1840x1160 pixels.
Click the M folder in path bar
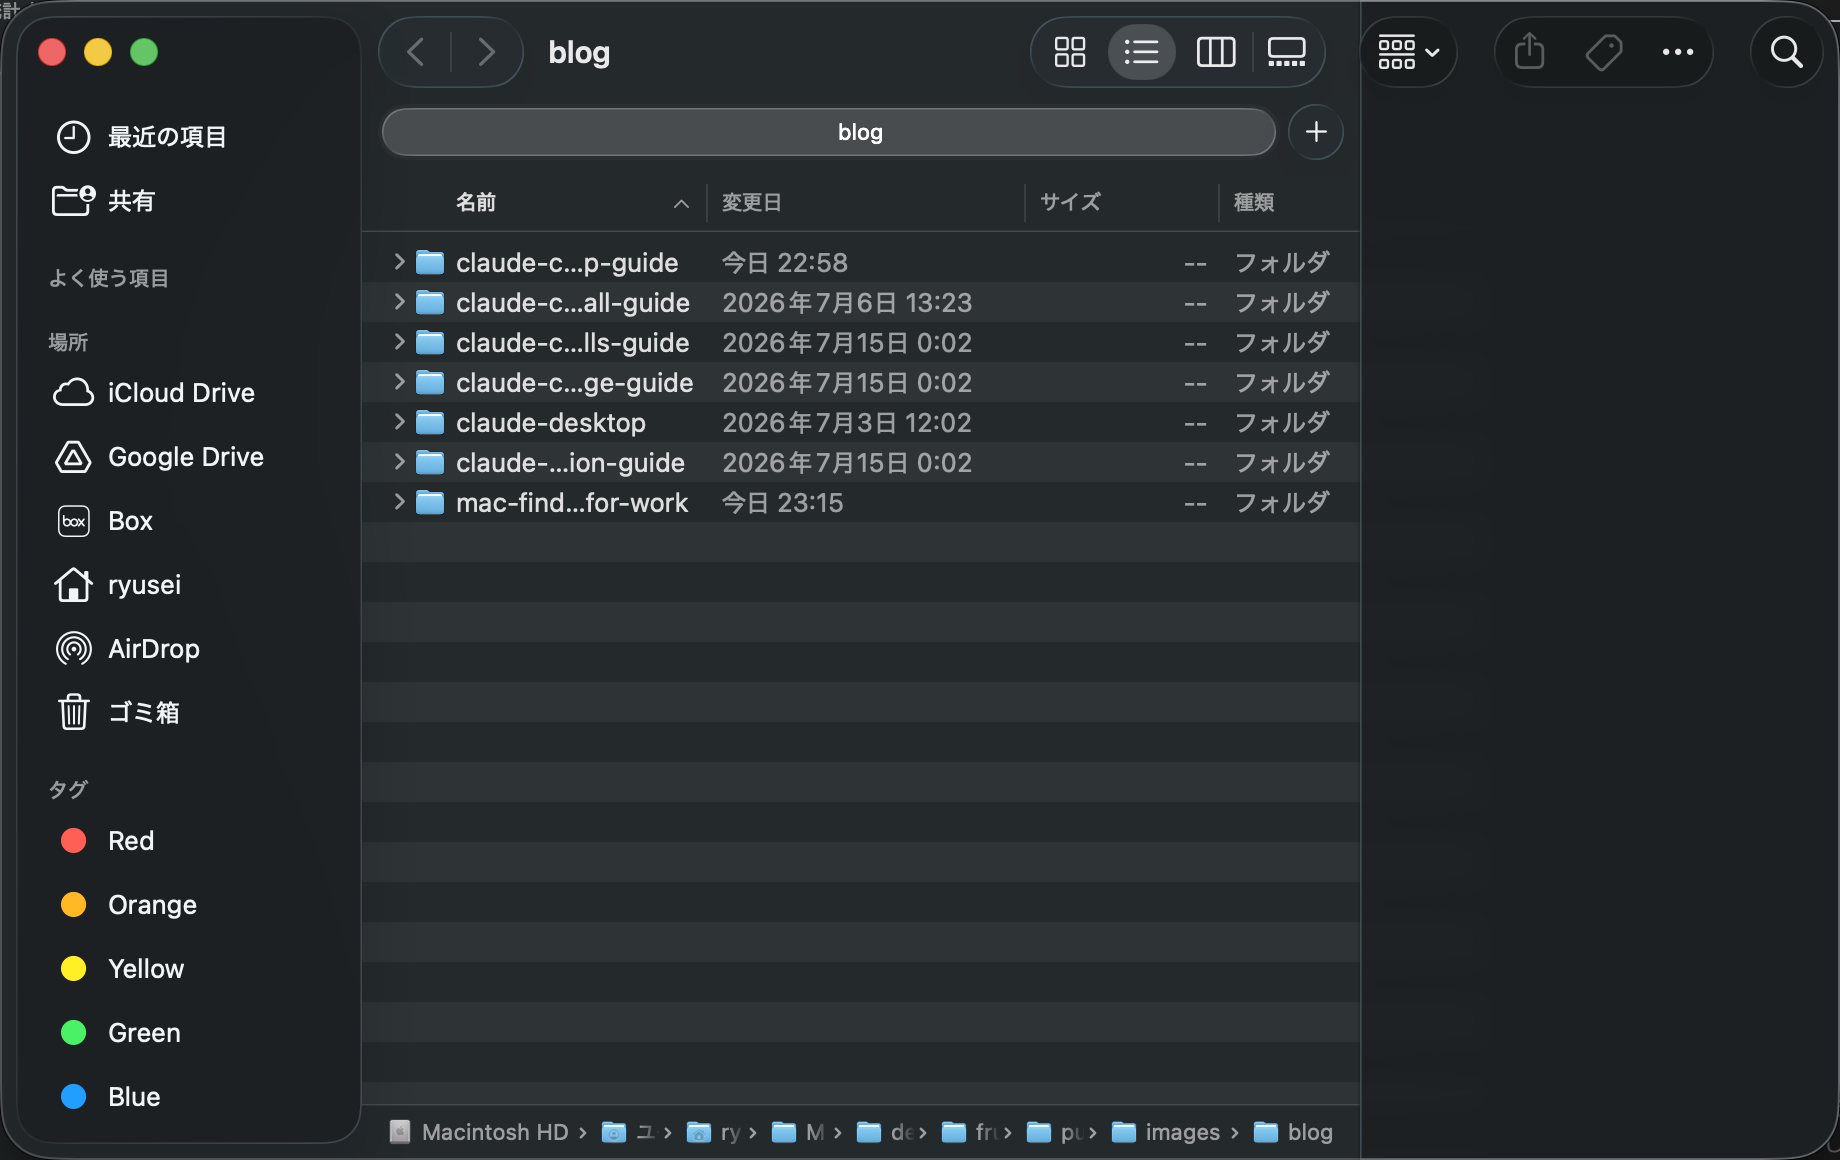coord(799,1132)
